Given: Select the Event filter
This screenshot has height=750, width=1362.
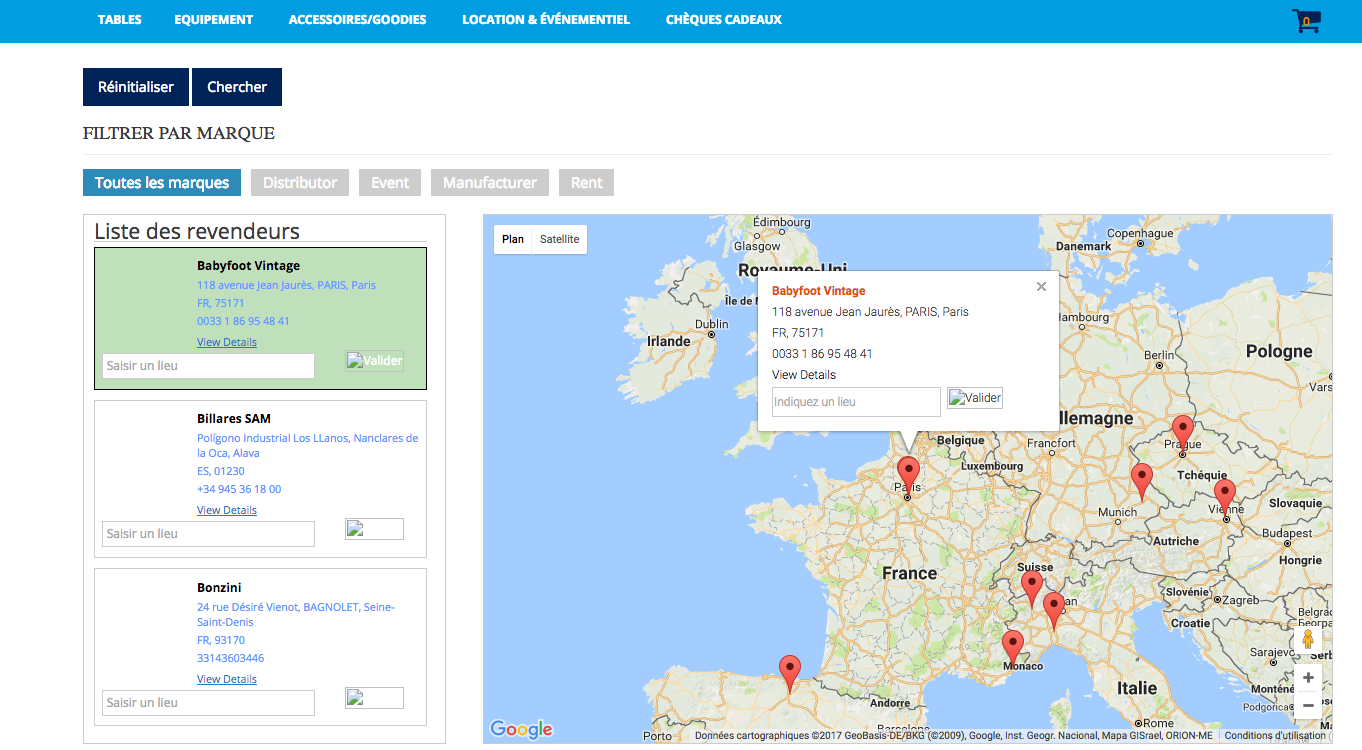Looking at the screenshot, I should [390, 183].
